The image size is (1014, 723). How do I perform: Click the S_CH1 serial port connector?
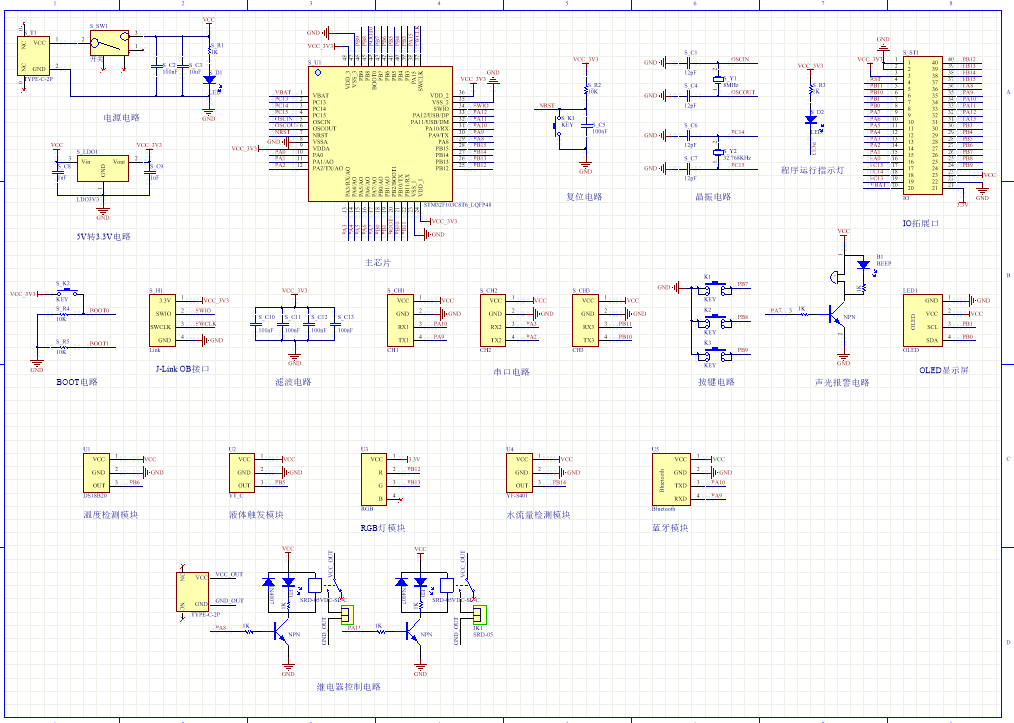(402, 319)
